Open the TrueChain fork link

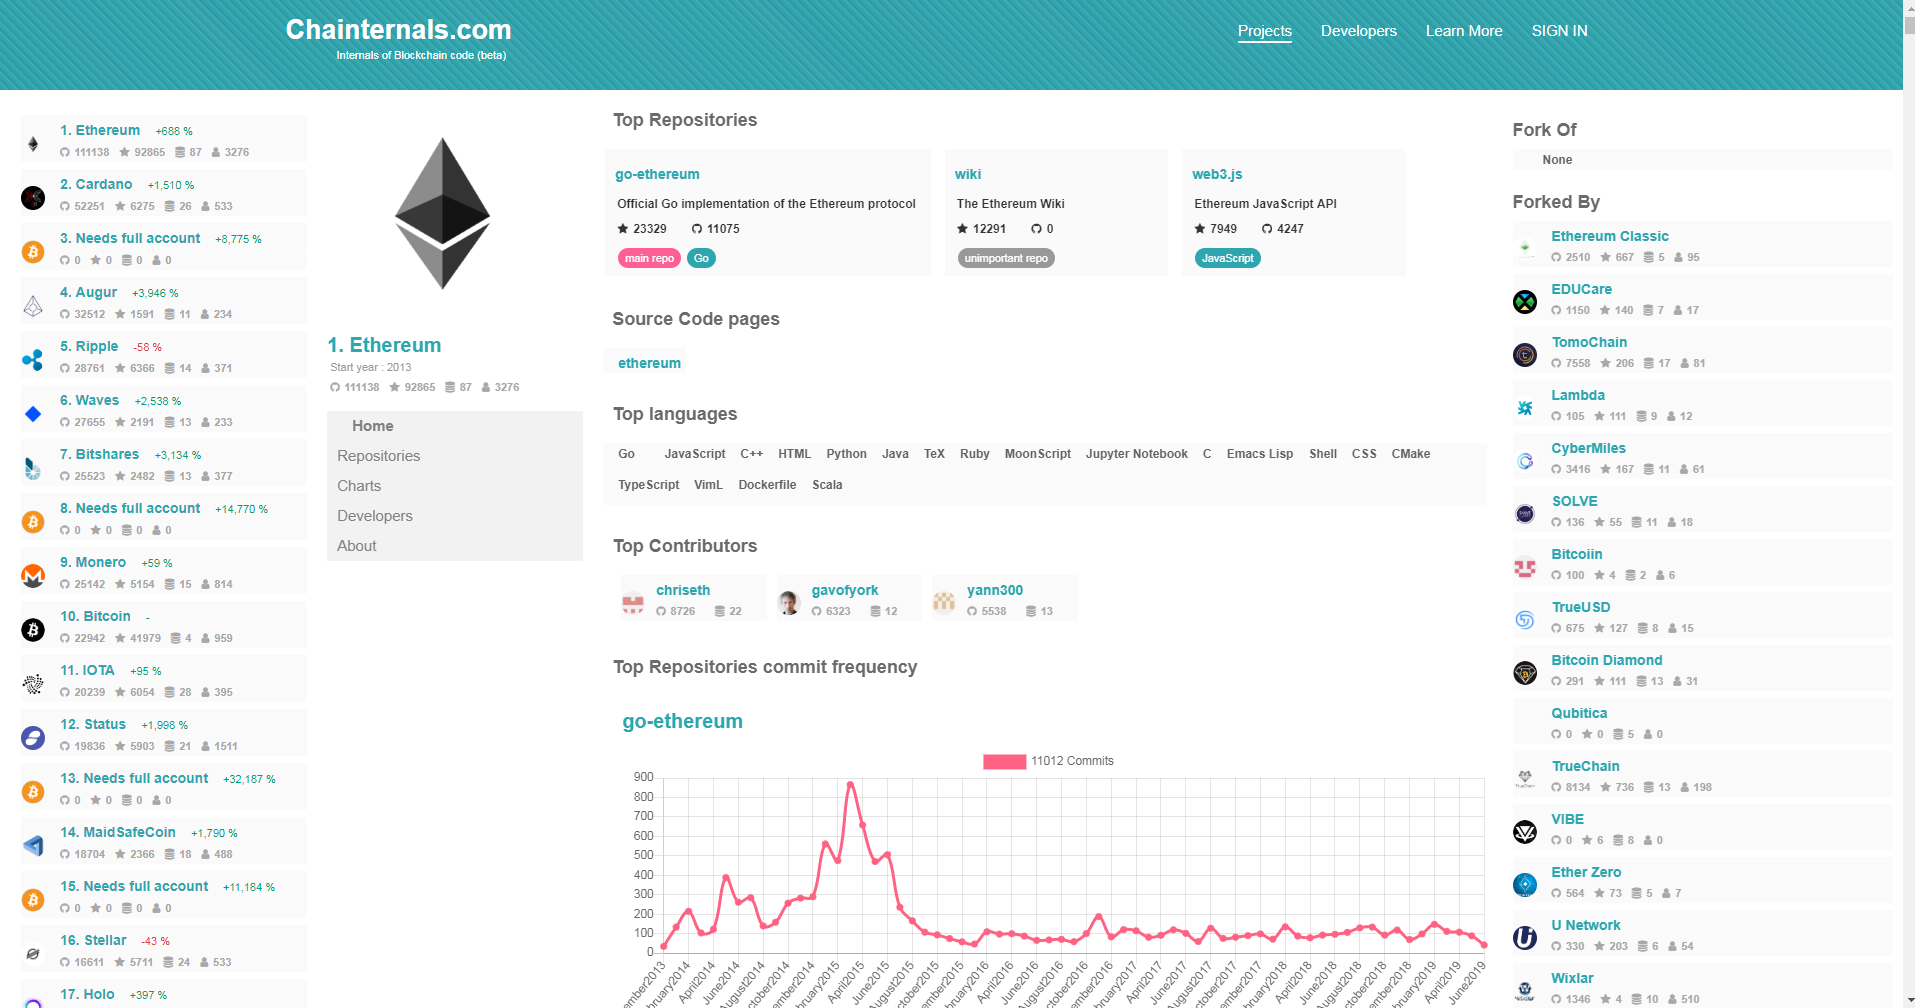[x=1585, y=766]
